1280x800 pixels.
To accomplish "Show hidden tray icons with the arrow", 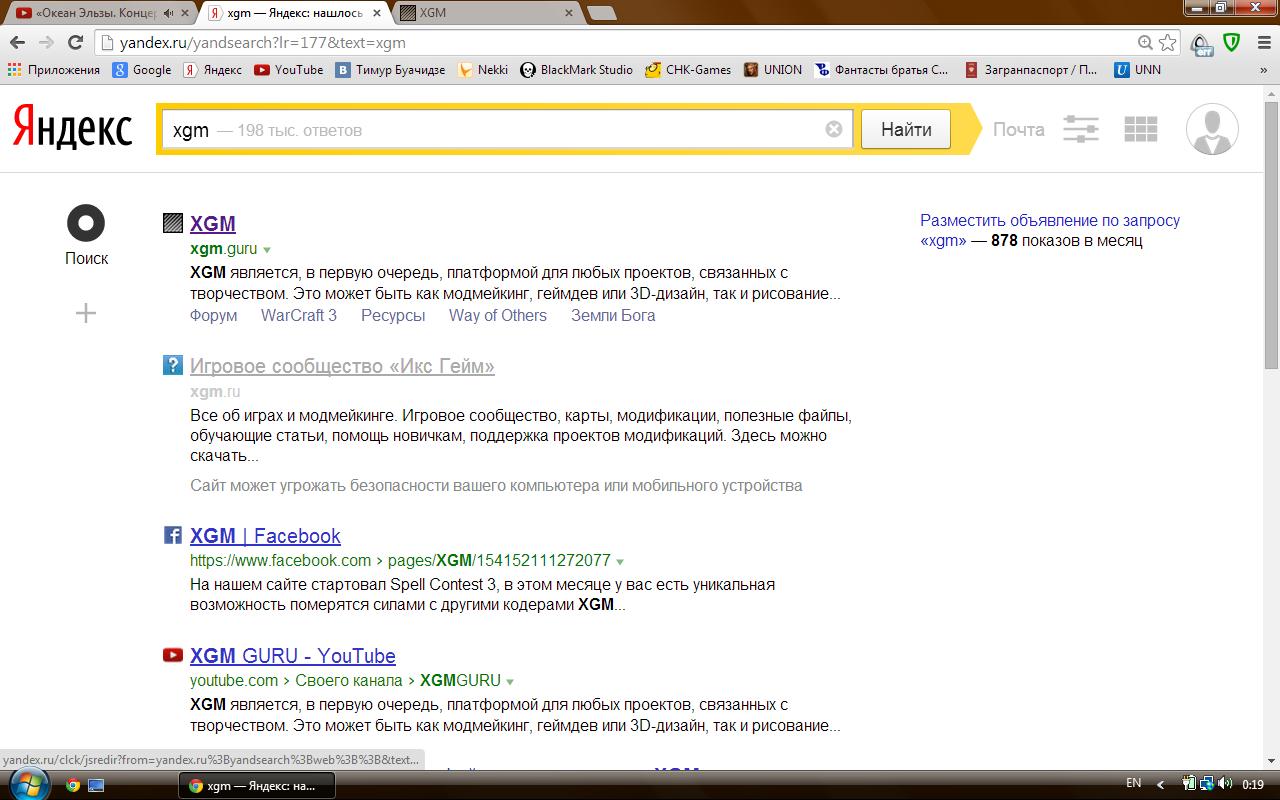I will tap(1160, 785).
